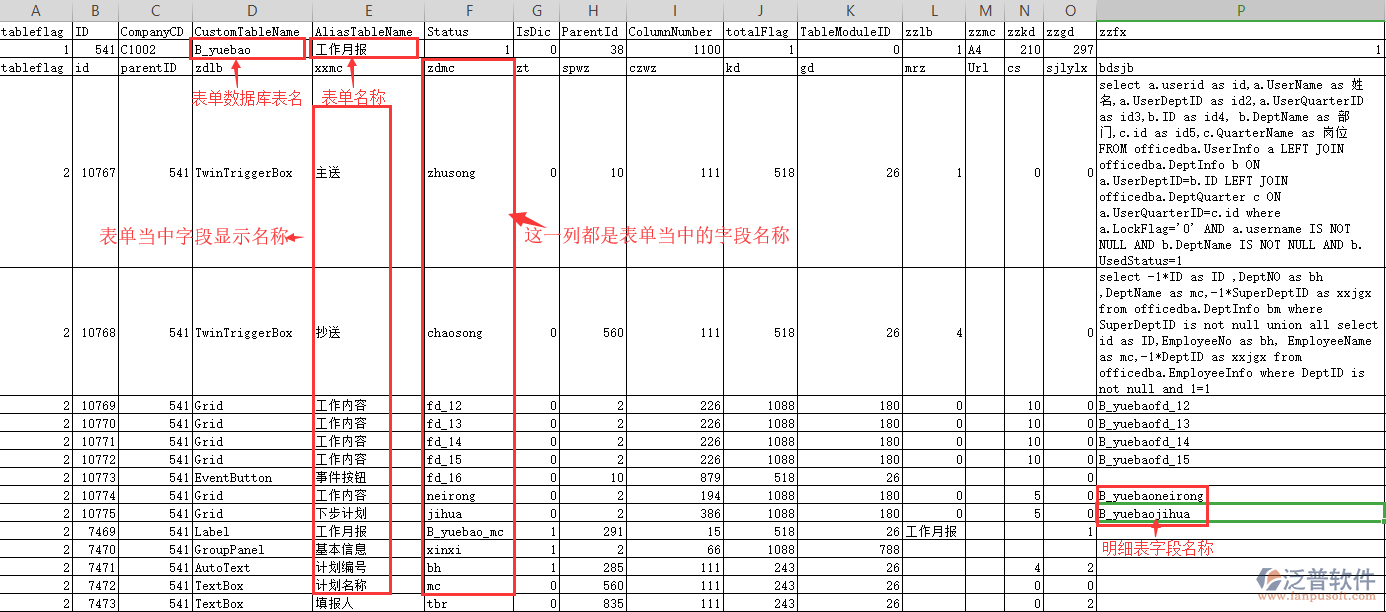
Task: Click the AliasTableName header cell
Action: coord(364,31)
